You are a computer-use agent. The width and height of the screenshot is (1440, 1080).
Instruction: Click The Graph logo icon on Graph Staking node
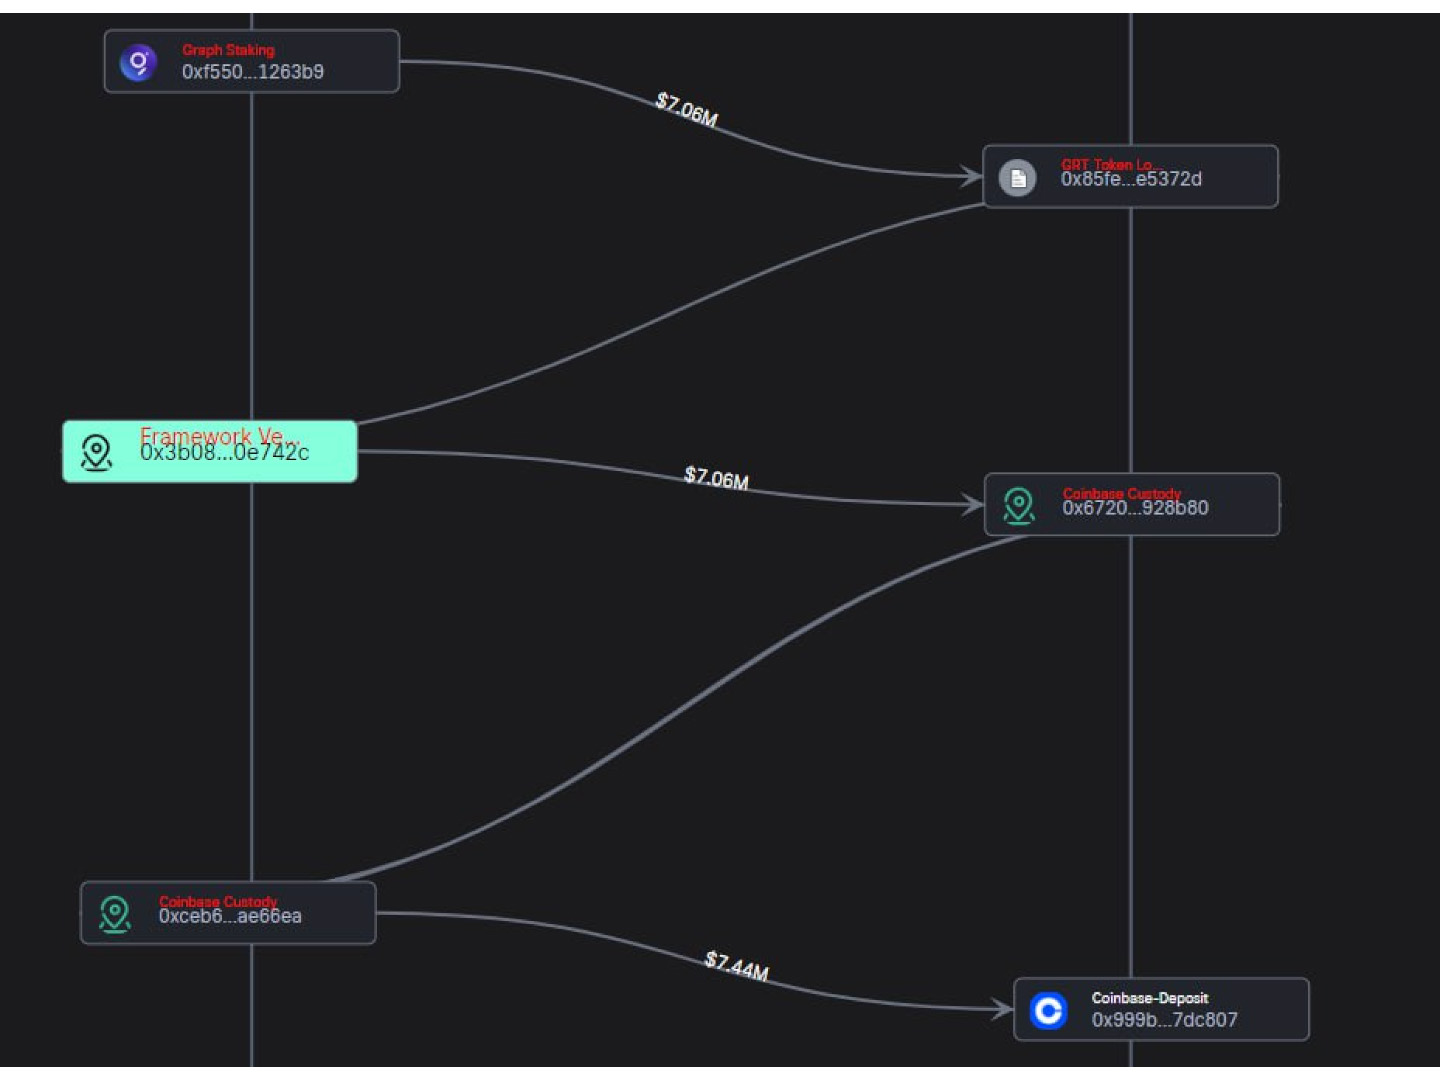138,63
